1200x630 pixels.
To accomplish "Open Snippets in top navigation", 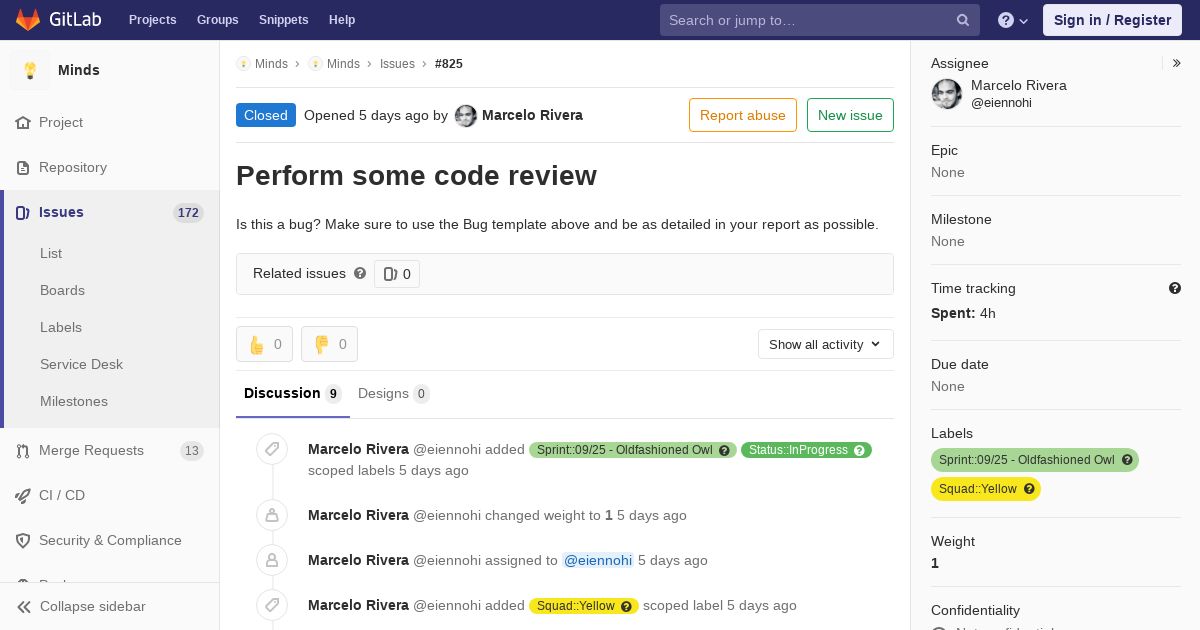I will click(x=283, y=20).
